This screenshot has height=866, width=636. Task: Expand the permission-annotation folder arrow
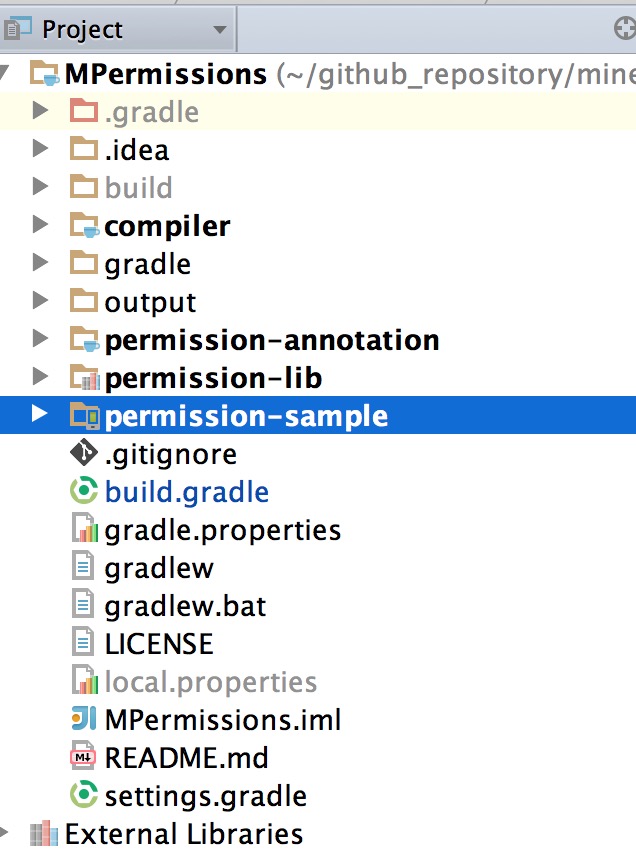pos(40,339)
